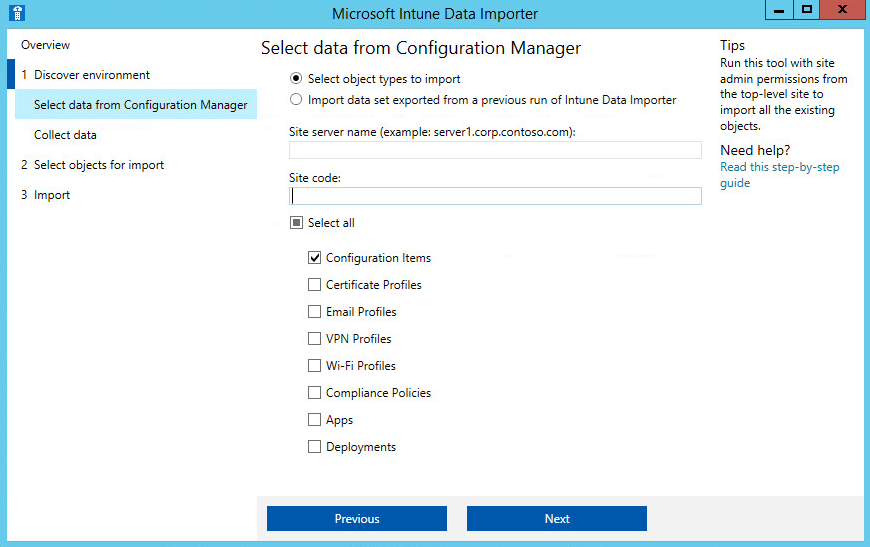This screenshot has width=870, height=547.
Task: Open the 'Read this step-by-step guide' link
Action: 780,175
